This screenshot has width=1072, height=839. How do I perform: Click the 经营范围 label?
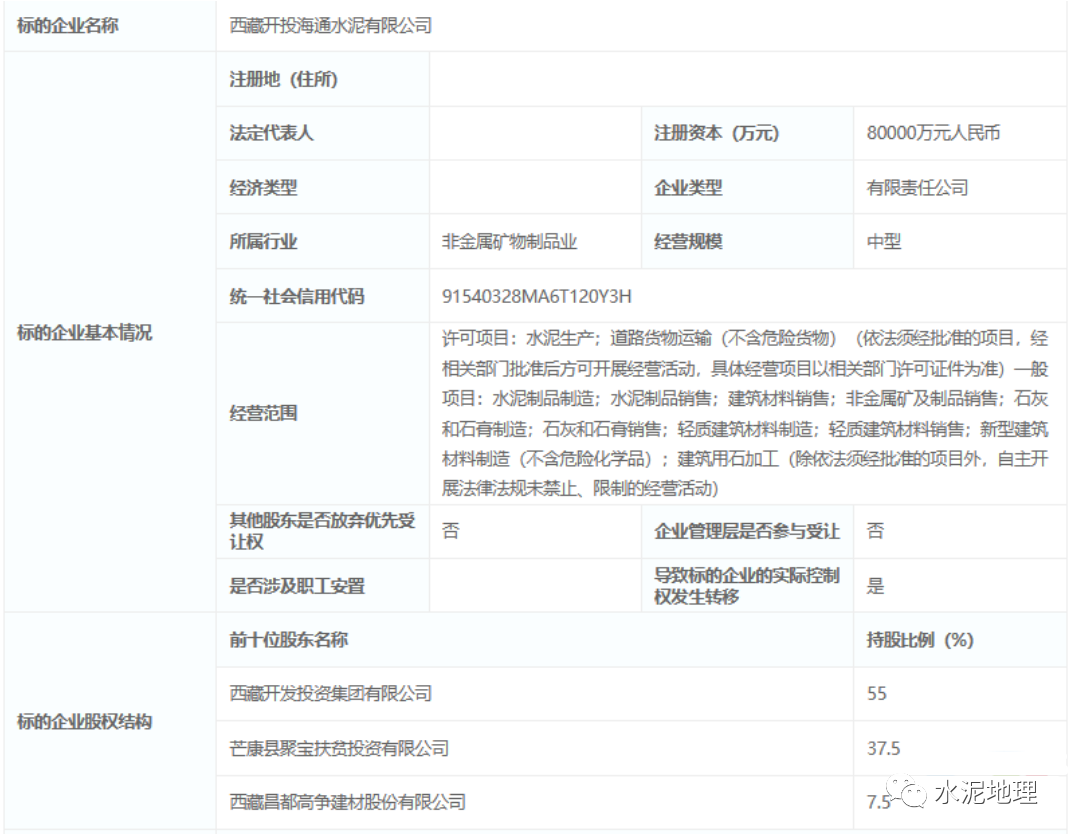click(263, 413)
